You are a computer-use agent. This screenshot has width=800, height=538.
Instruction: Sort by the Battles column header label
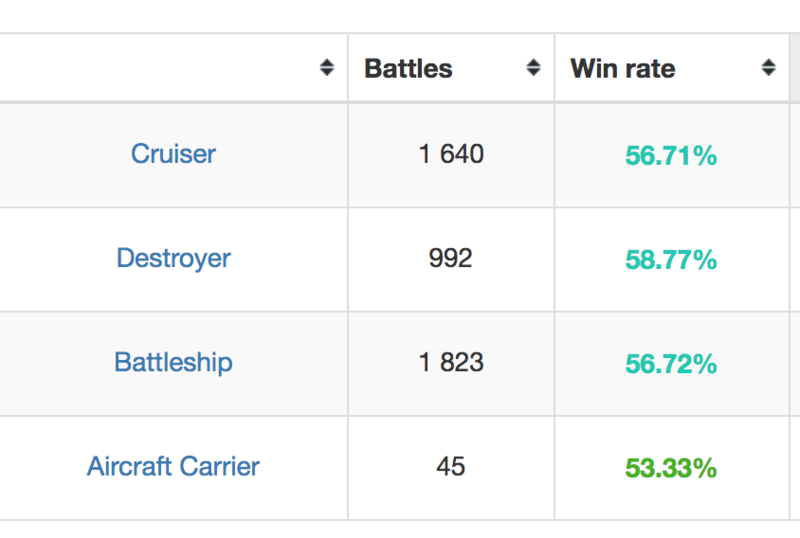408,68
